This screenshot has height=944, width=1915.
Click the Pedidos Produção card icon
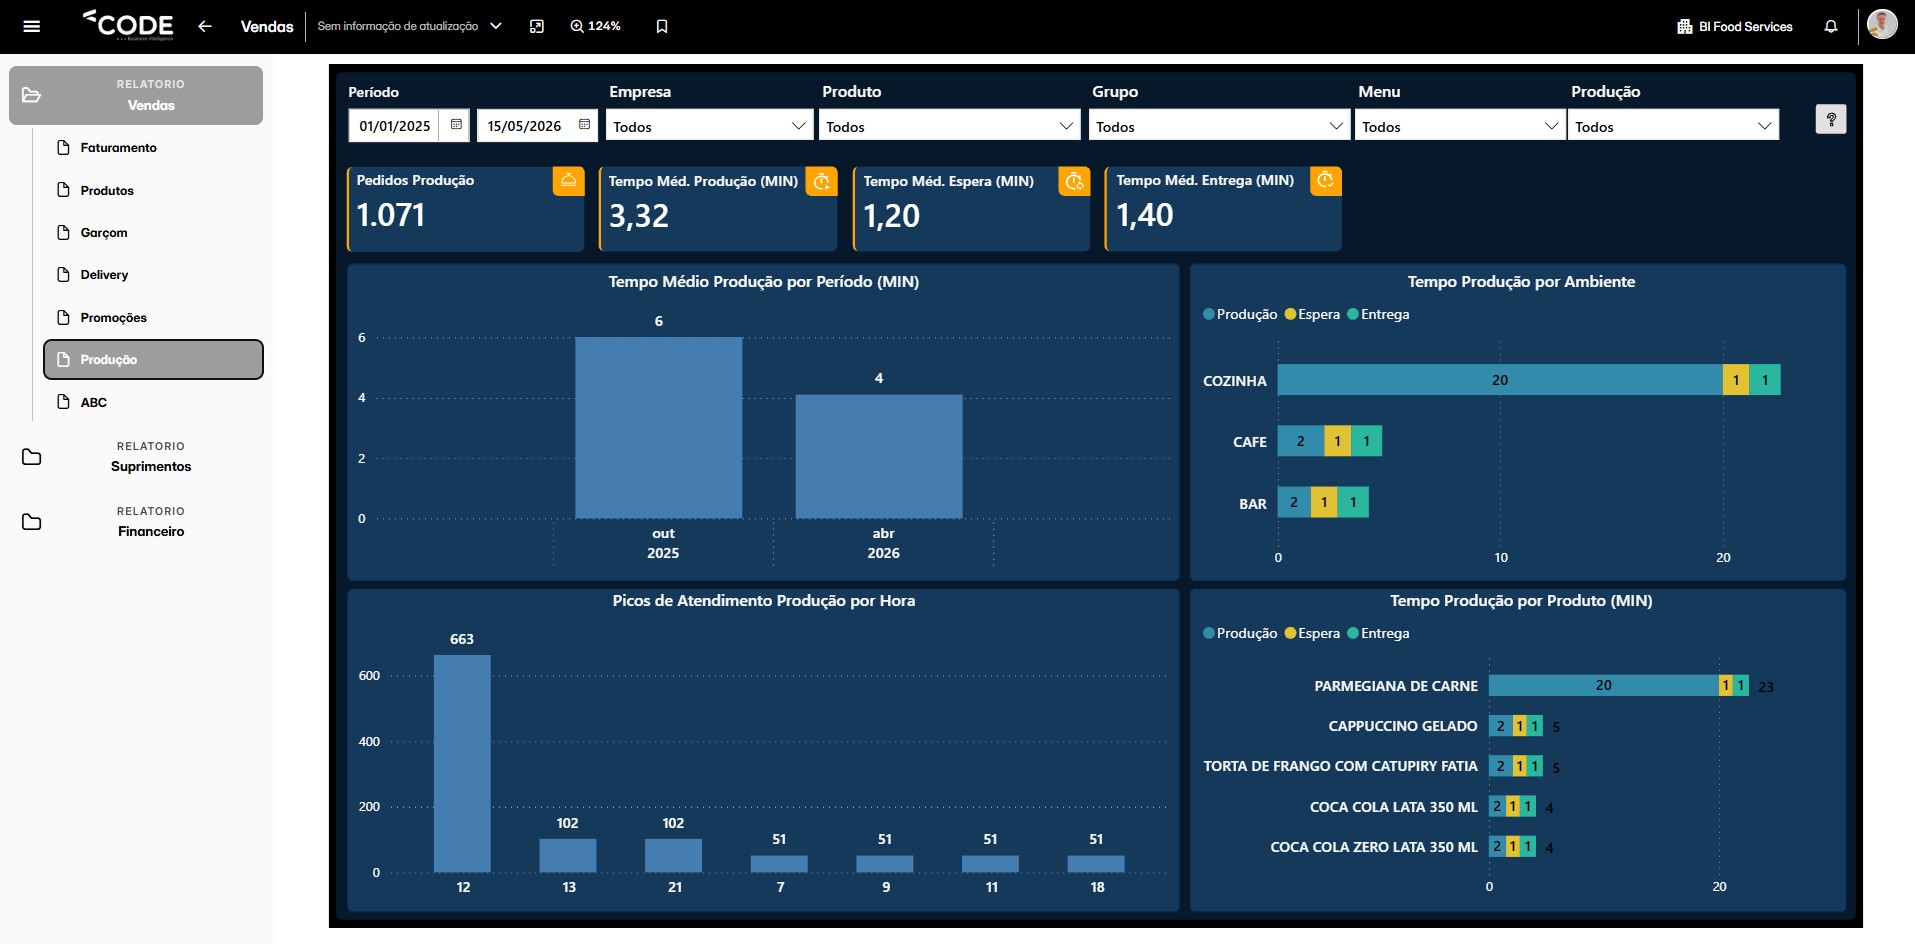tap(568, 181)
